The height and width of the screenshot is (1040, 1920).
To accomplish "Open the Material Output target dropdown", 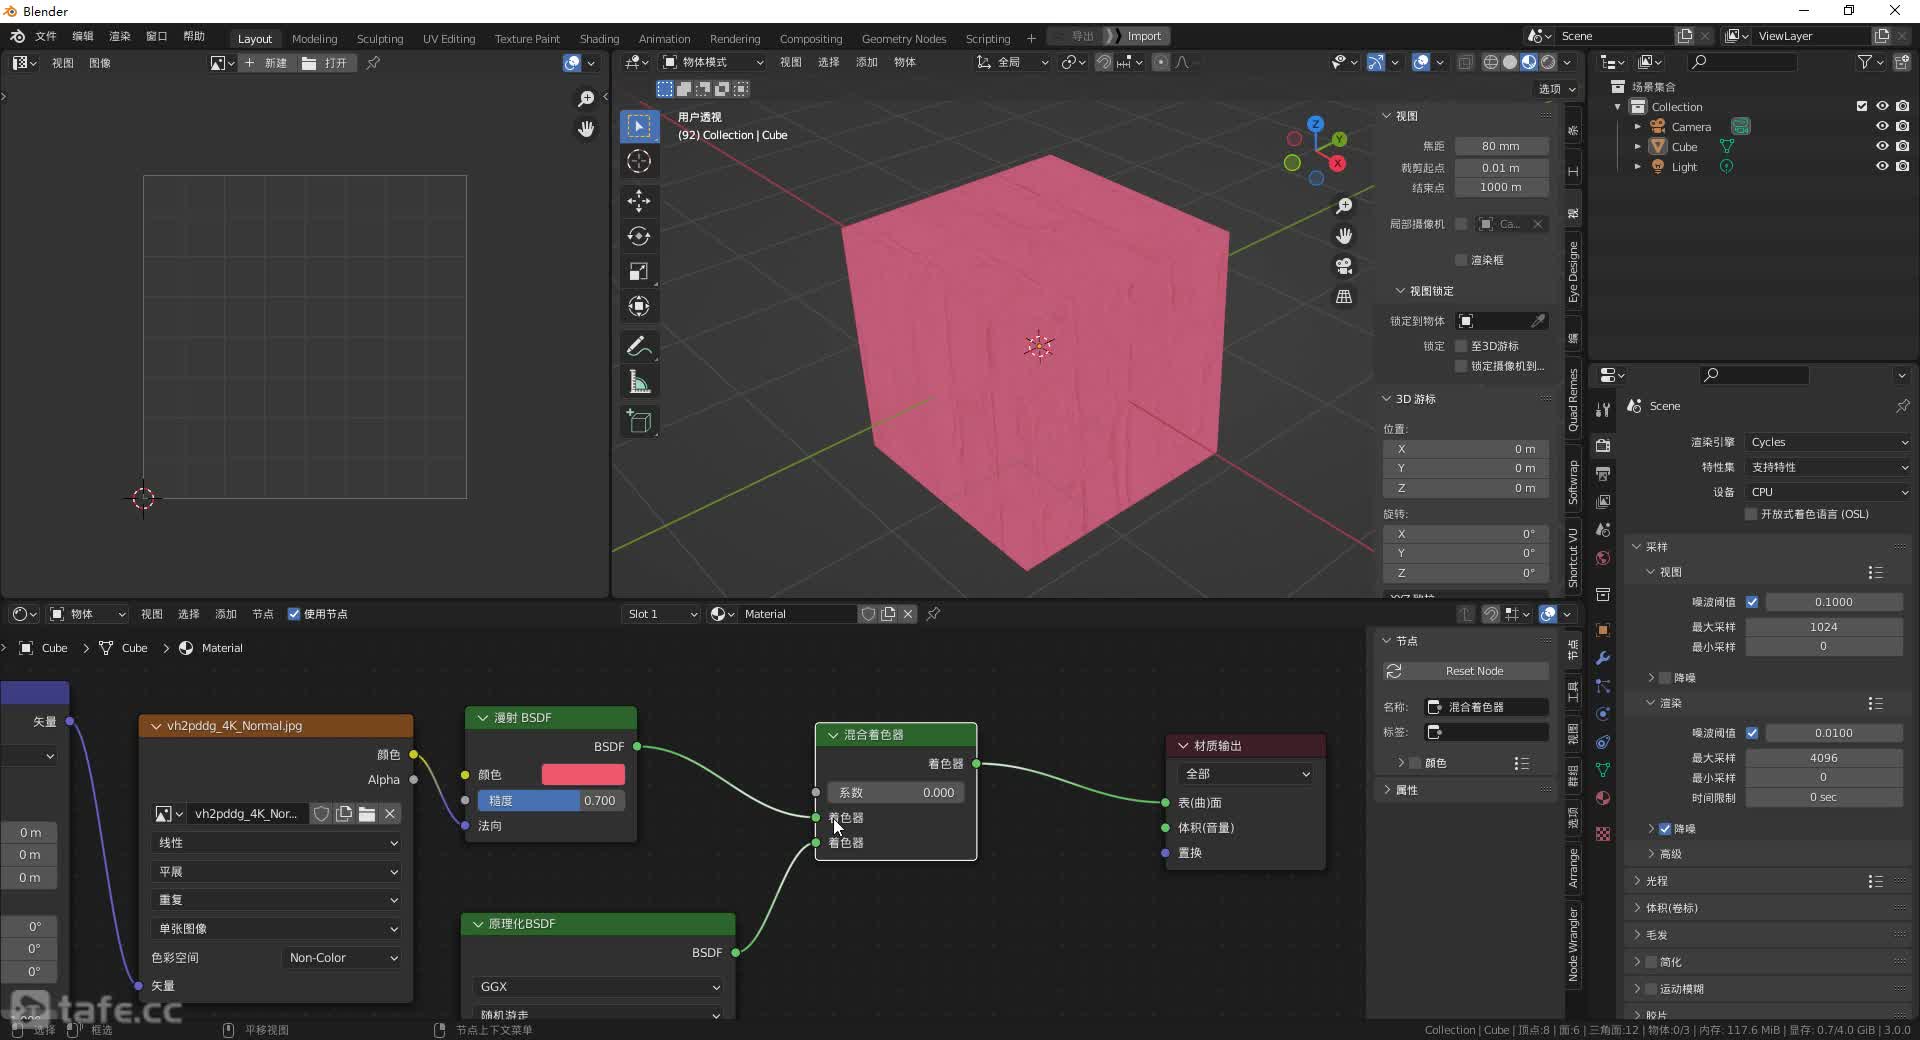I will (1246, 774).
